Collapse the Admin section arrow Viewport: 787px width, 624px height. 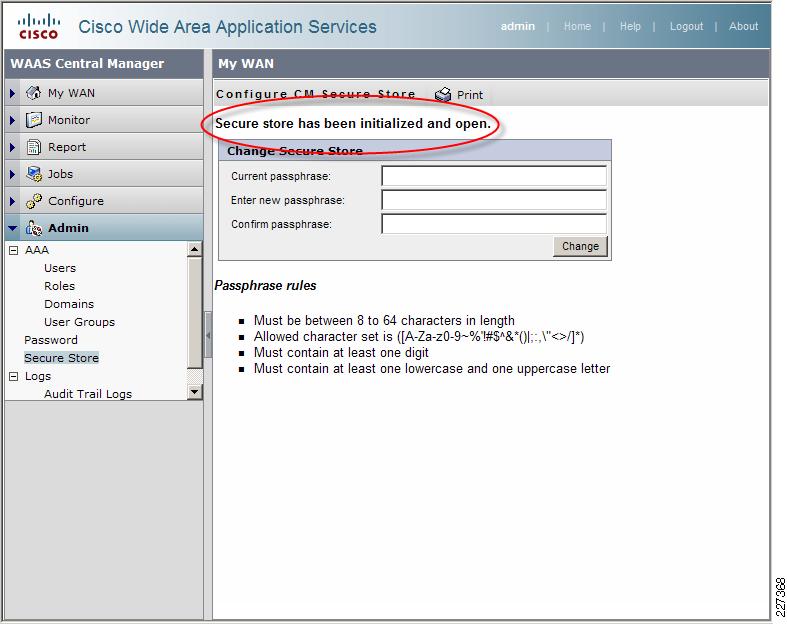[x=13, y=228]
